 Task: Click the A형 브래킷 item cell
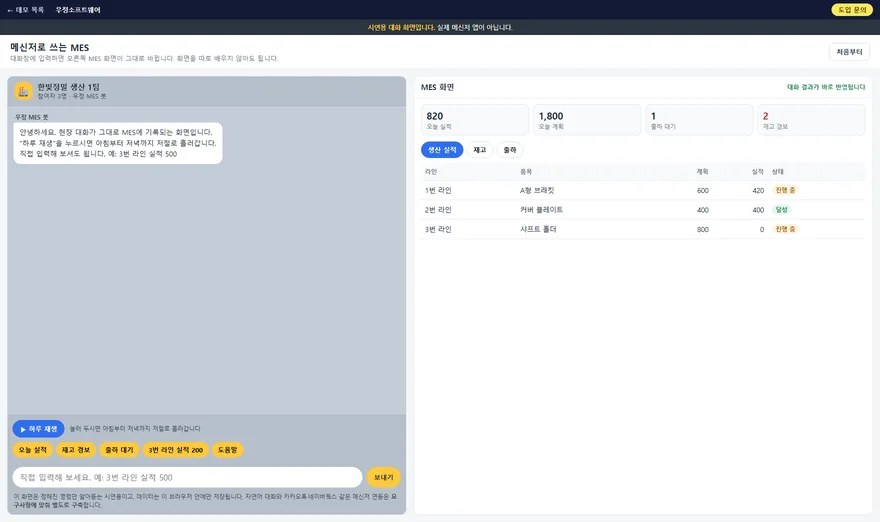pyautogui.click(x=537, y=191)
